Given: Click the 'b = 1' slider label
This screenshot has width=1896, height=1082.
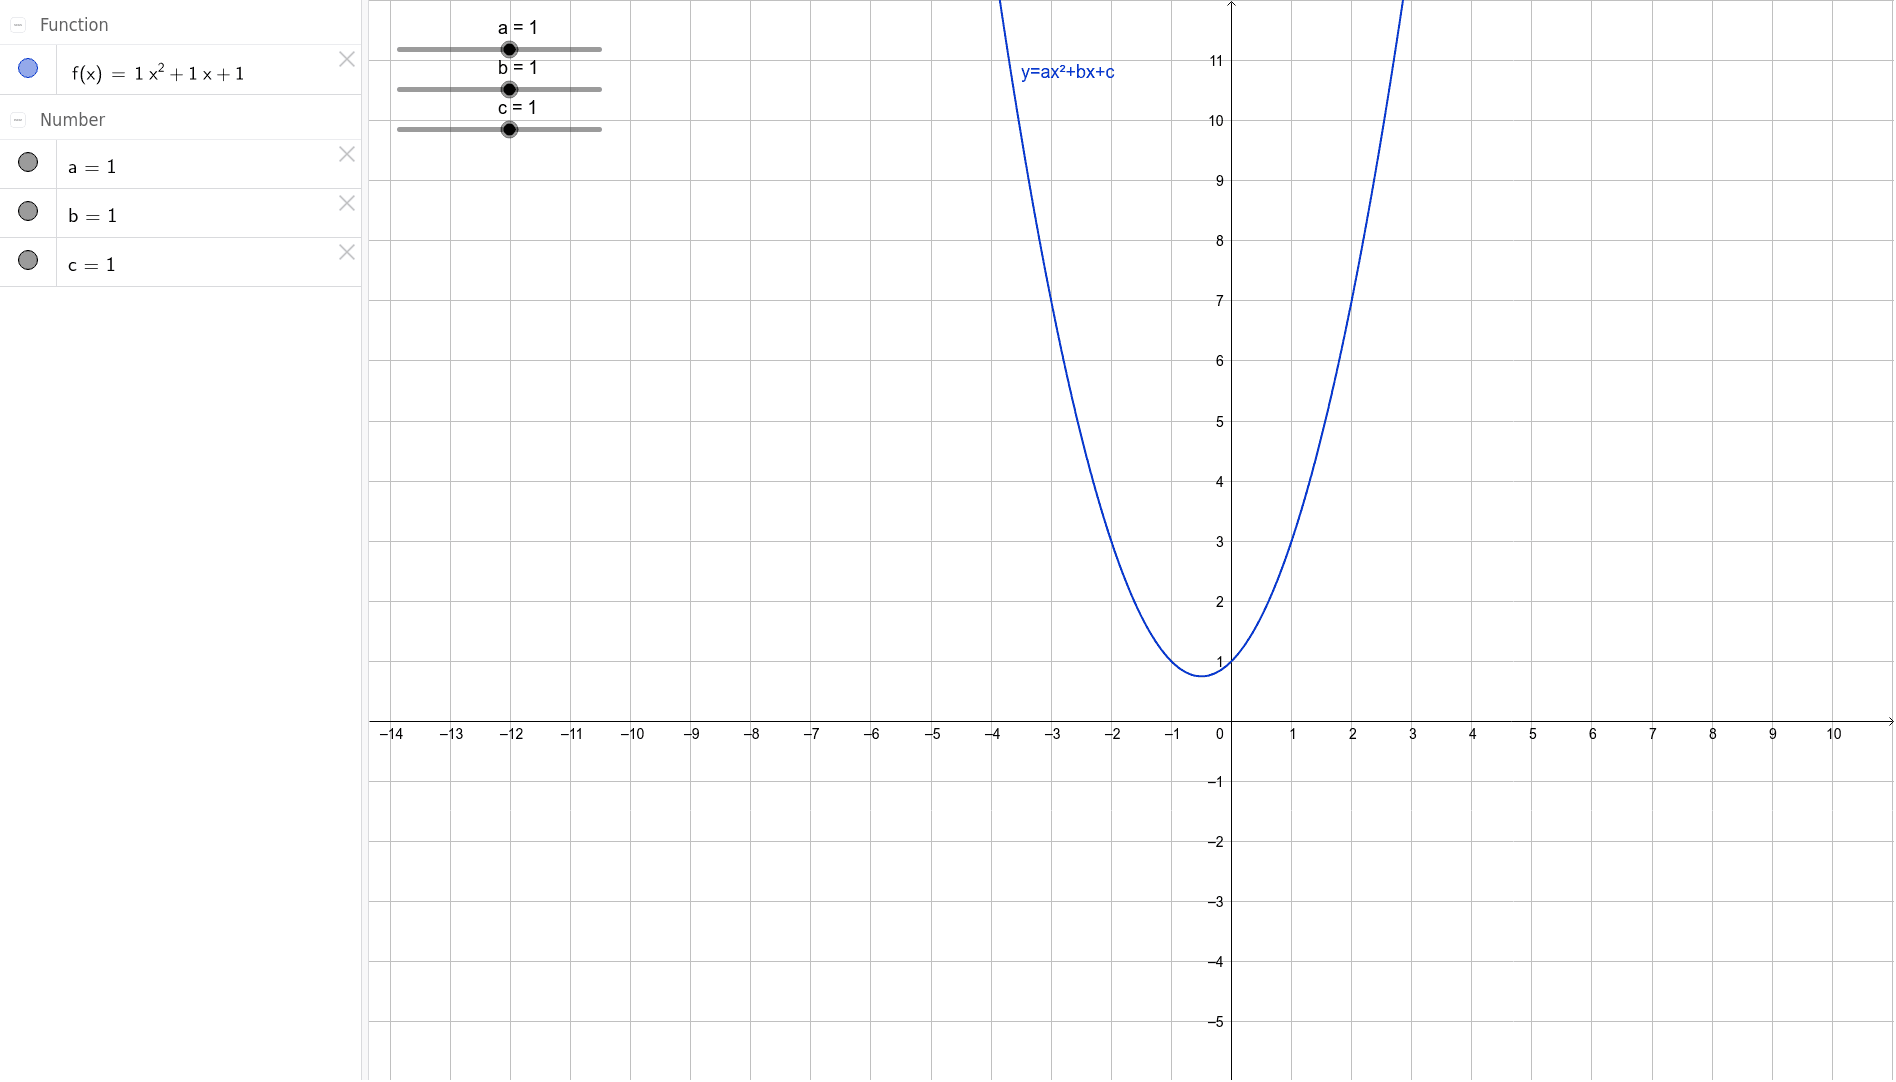Looking at the screenshot, I should [x=518, y=68].
